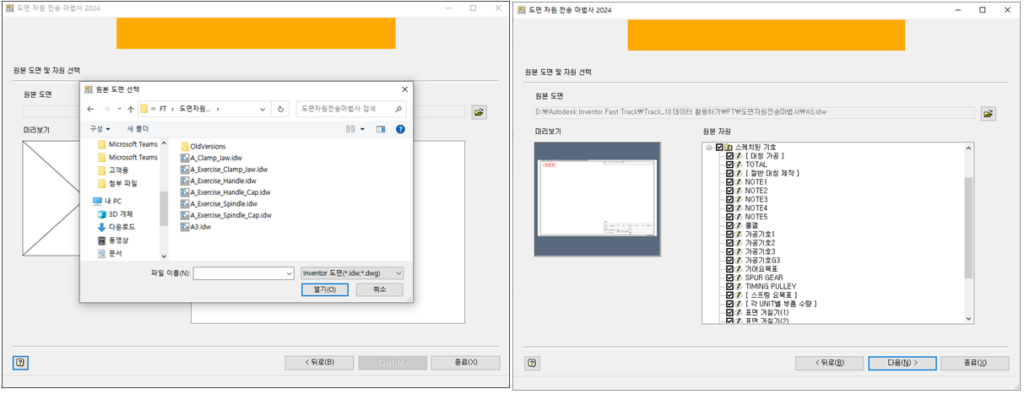Select 다운로드 in the navigation pane
The width and height of the screenshot is (1024, 394).
tap(116, 227)
